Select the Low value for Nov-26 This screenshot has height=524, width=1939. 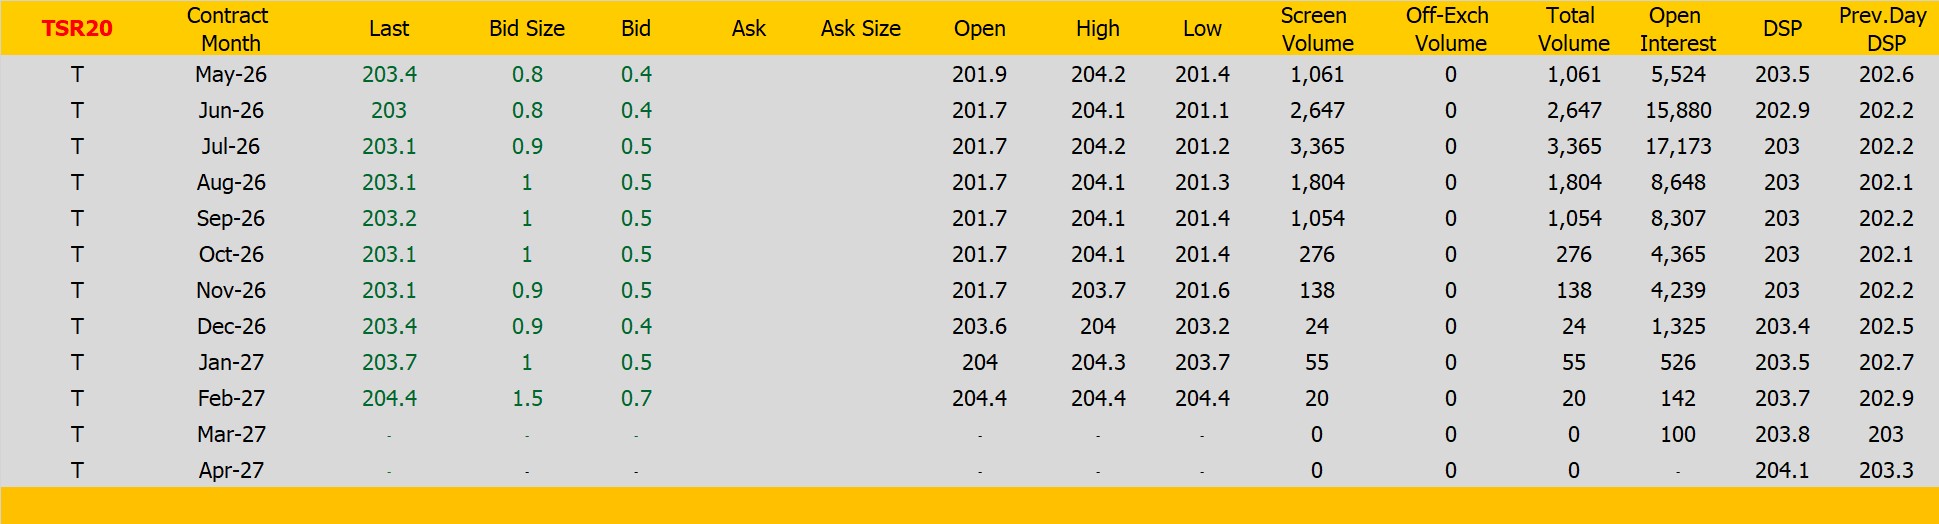click(1202, 291)
